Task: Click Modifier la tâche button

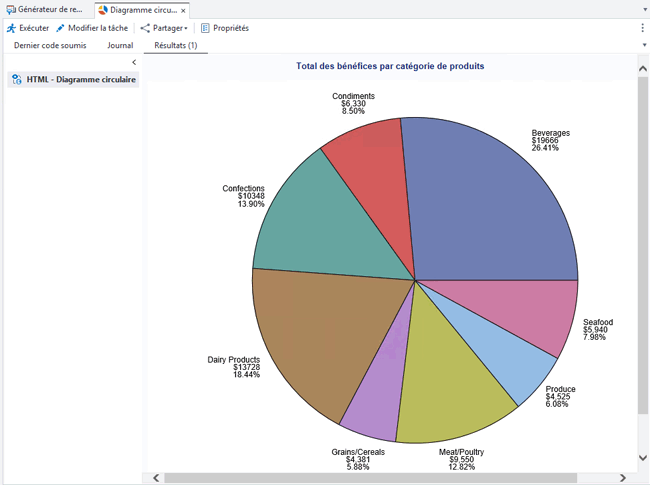Action: tap(92, 28)
